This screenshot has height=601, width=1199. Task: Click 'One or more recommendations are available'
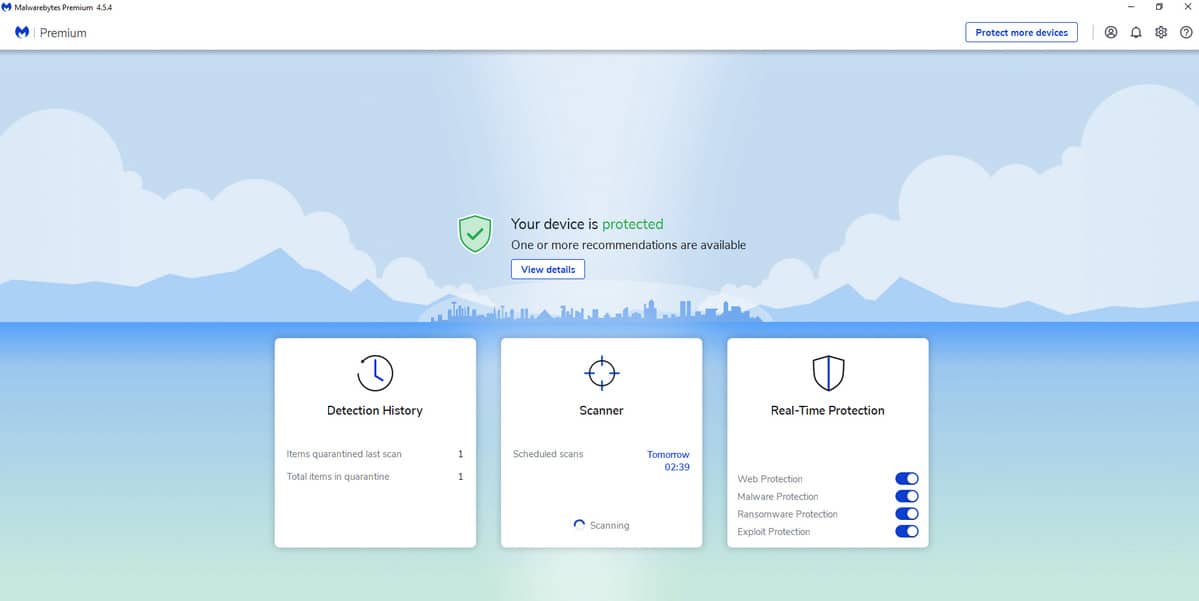[629, 245]
